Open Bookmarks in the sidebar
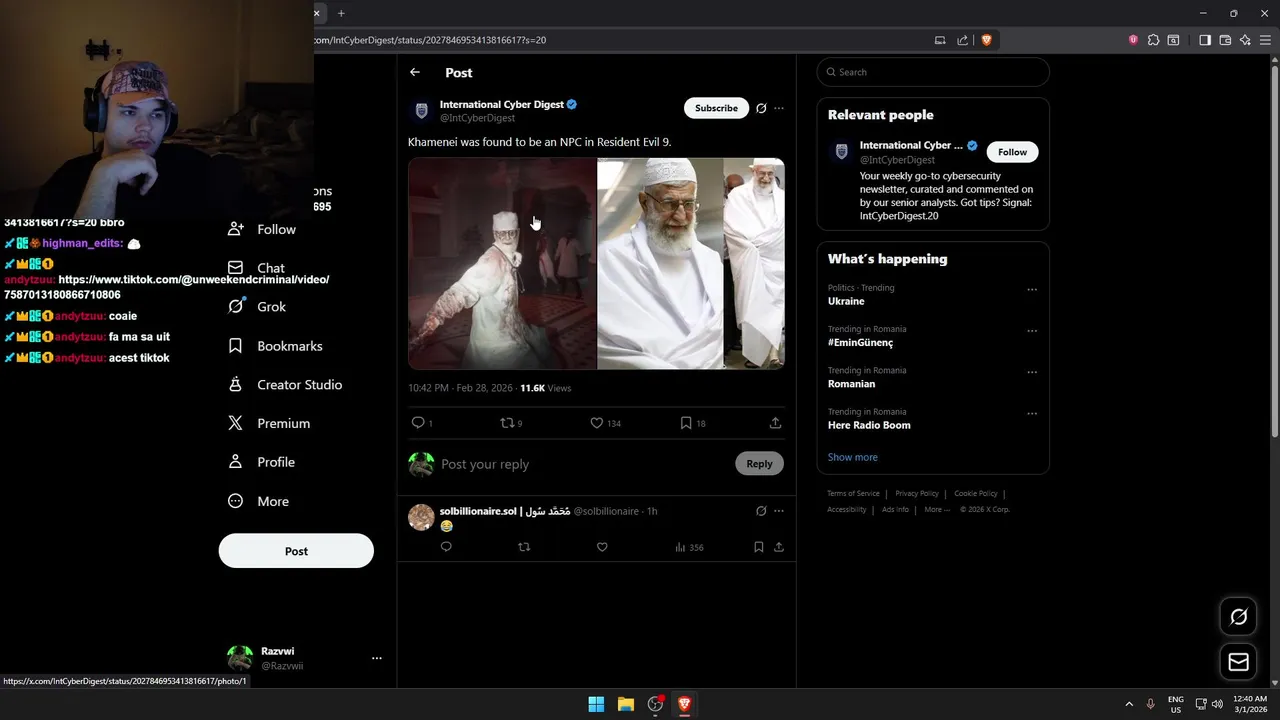The image size is (1280, 720). point(276,346)
